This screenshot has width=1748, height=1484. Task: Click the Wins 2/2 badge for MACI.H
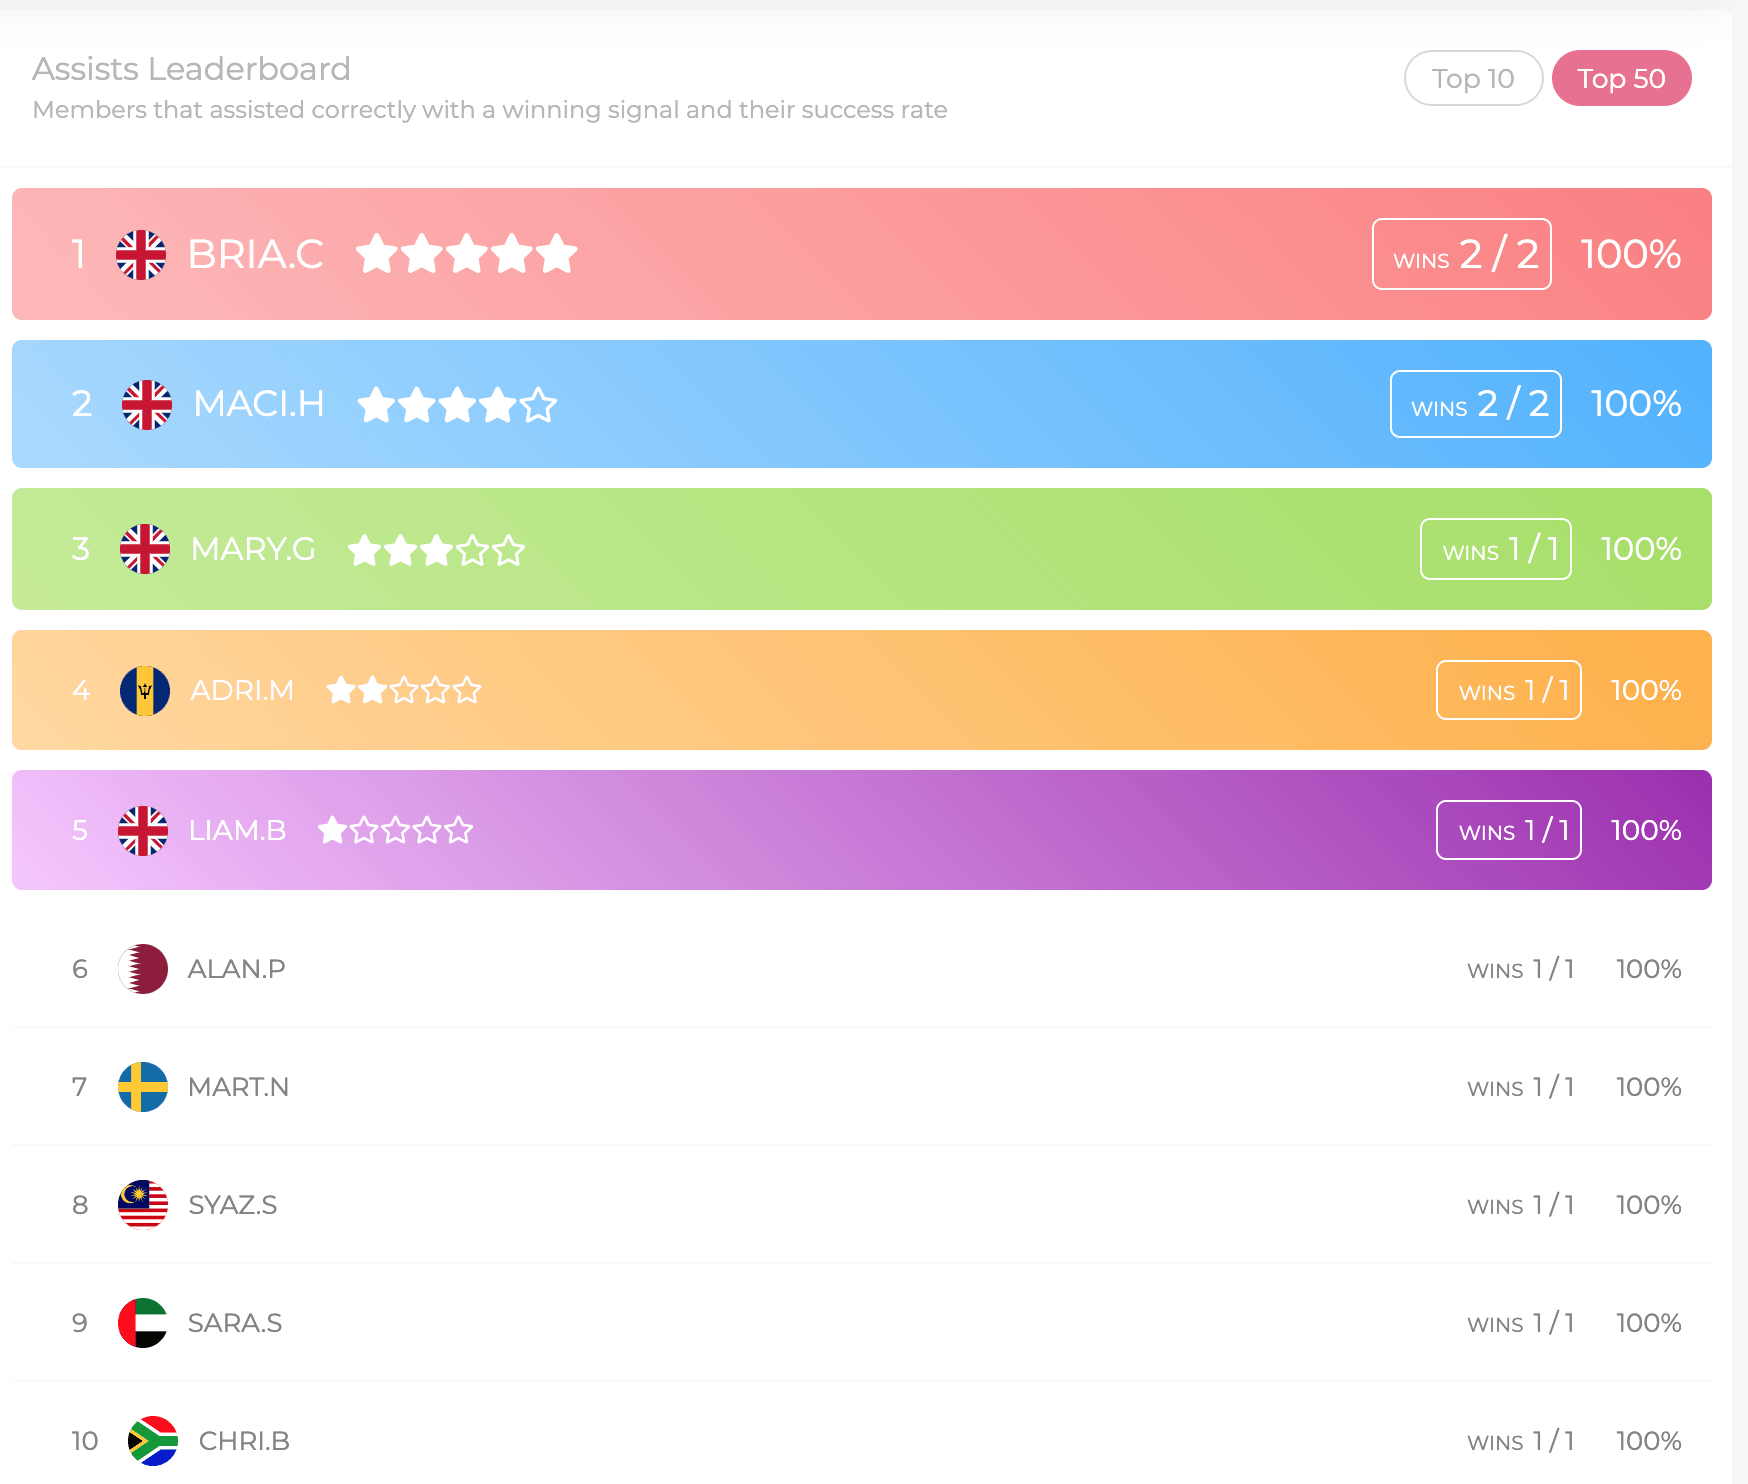[1475, 404]
